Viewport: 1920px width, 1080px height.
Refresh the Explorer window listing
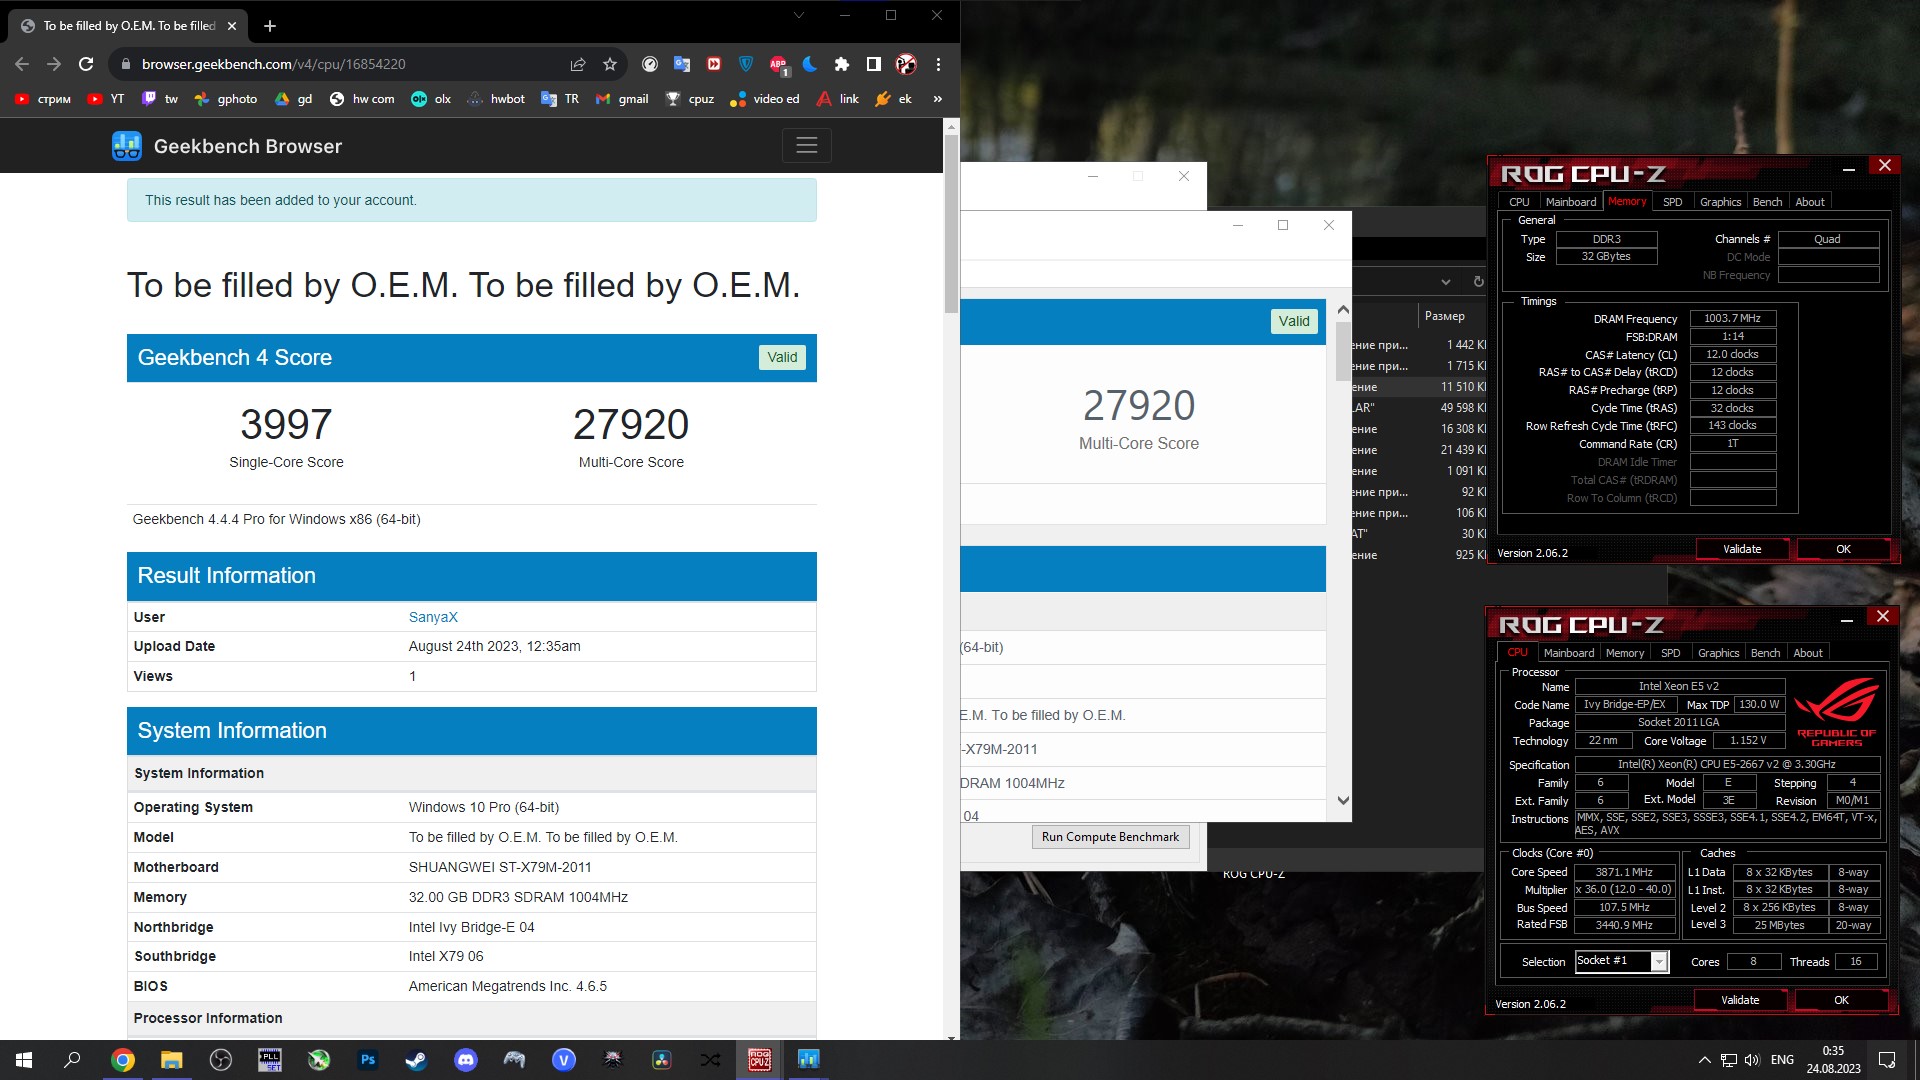tap(1479, 282)
